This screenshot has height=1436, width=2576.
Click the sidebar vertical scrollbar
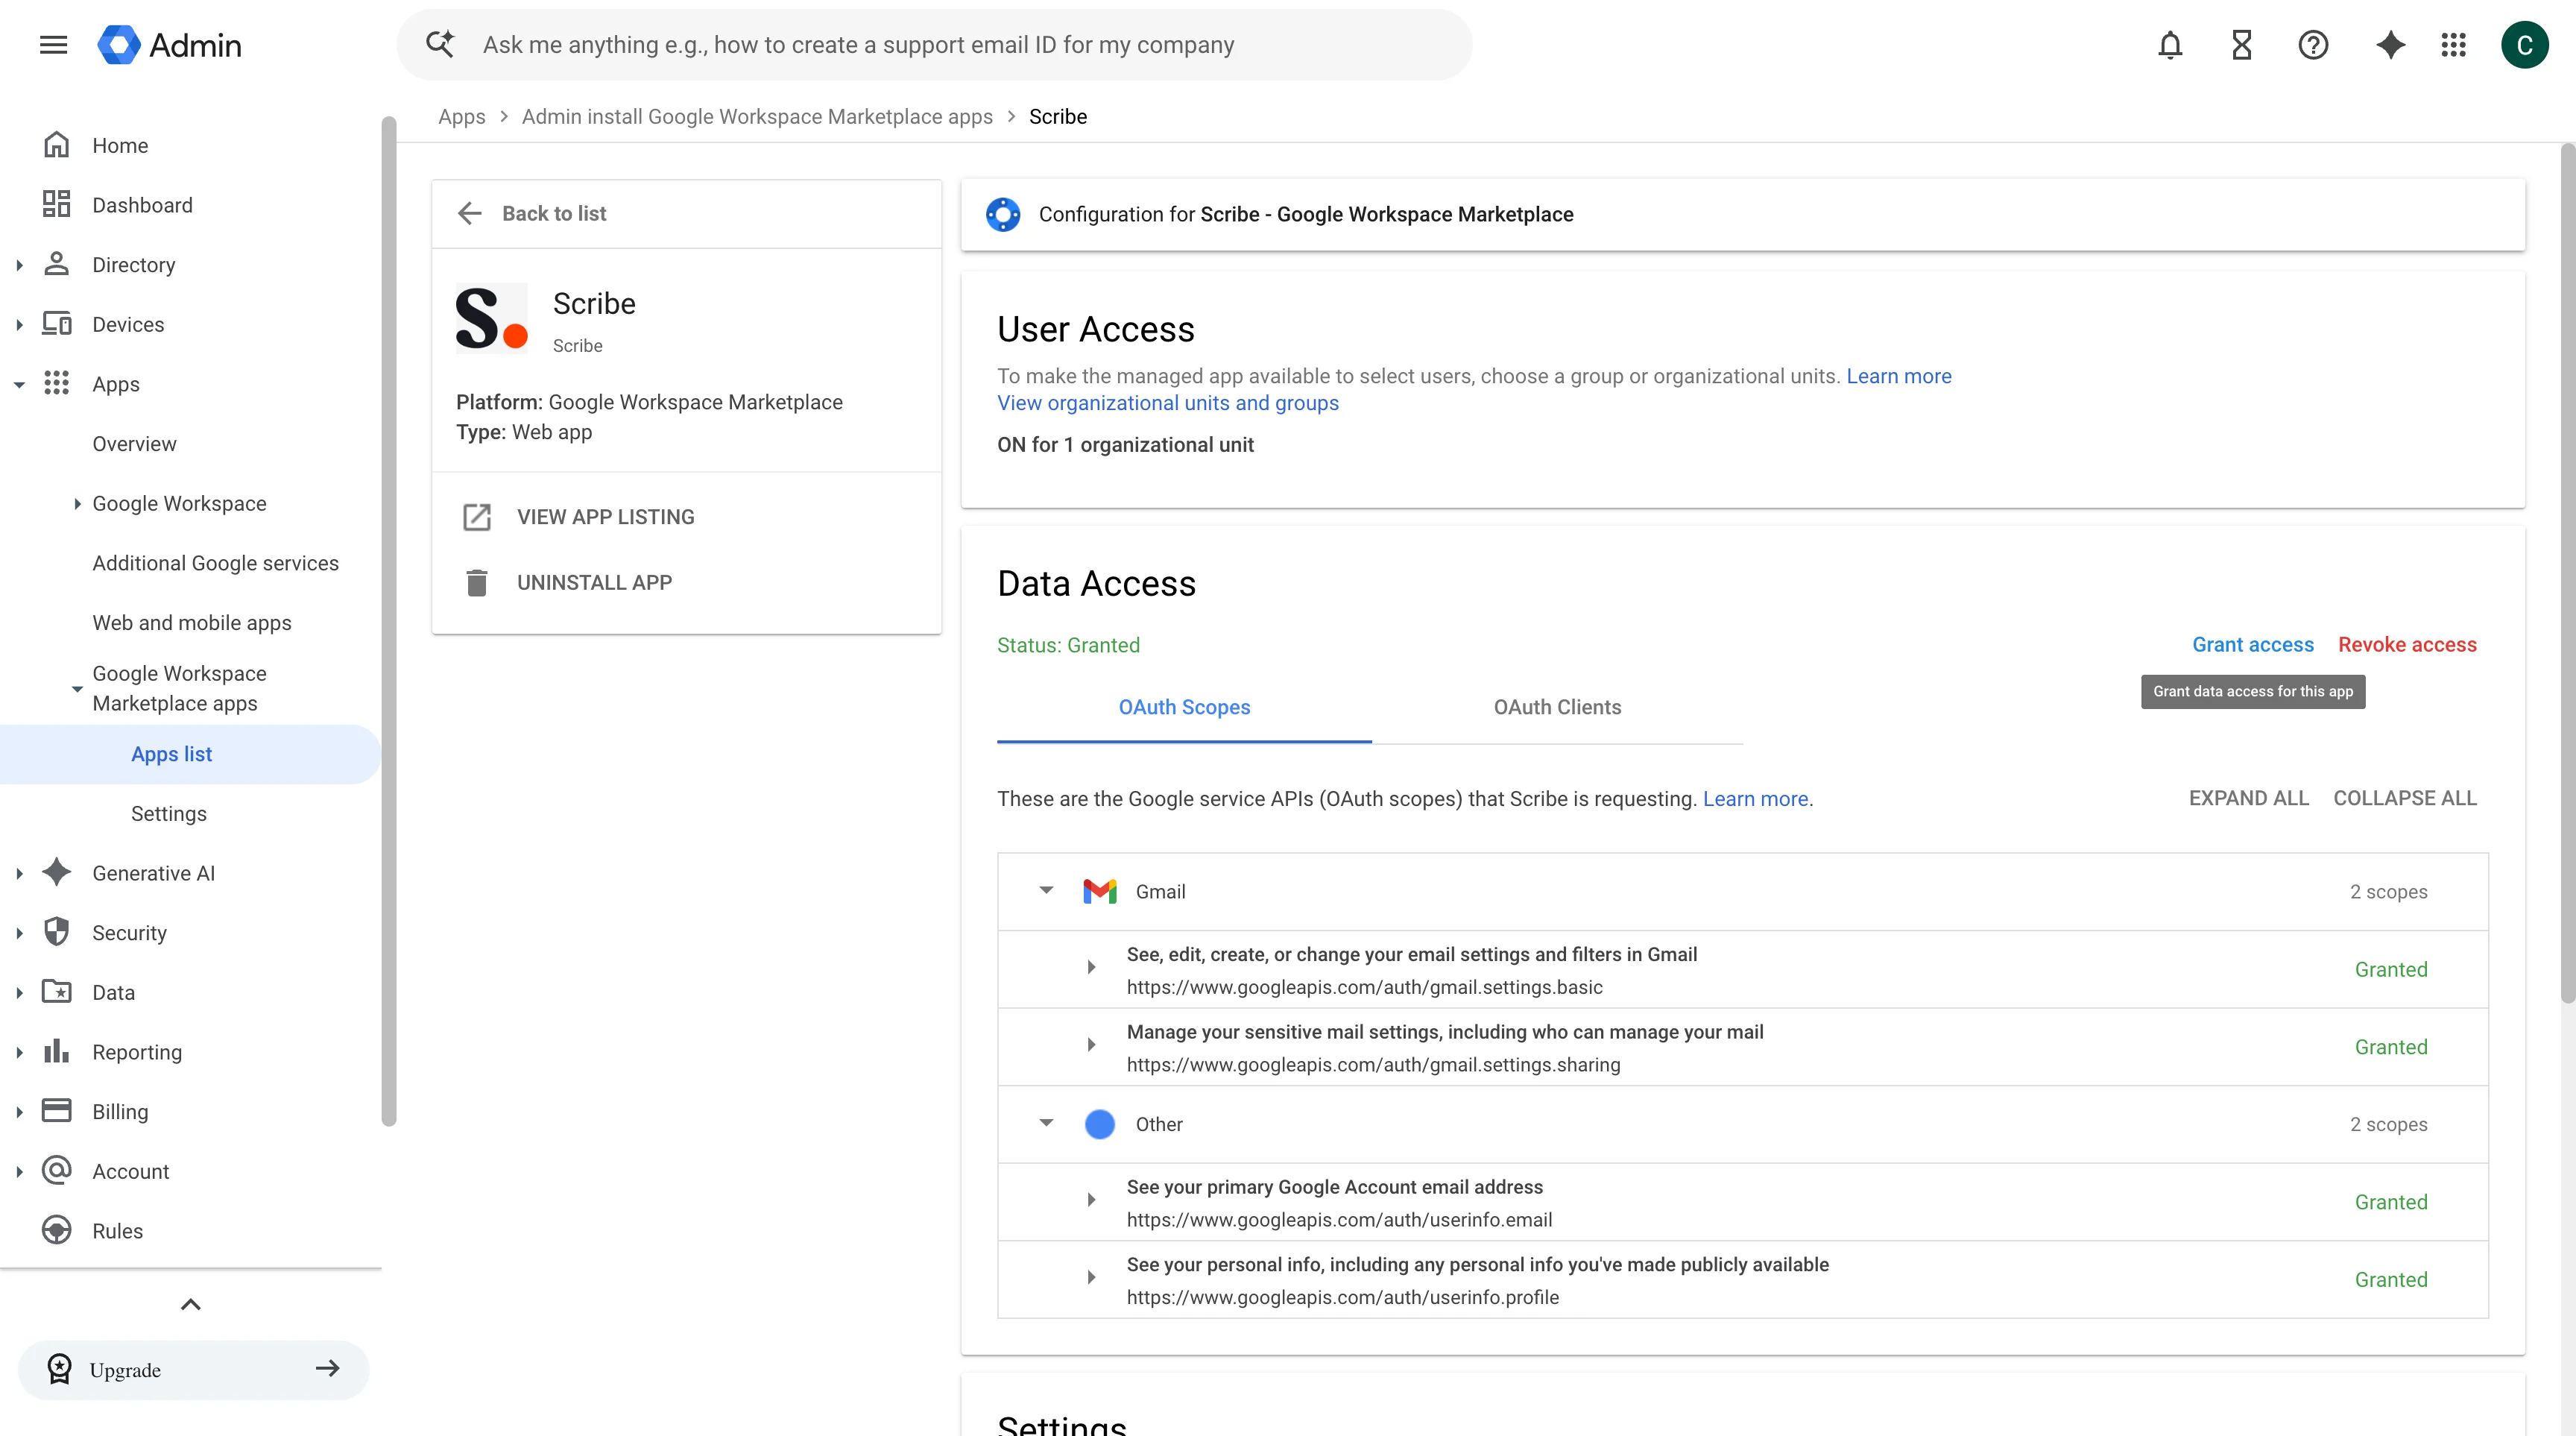pyautogui.click(x=388, y=620)
